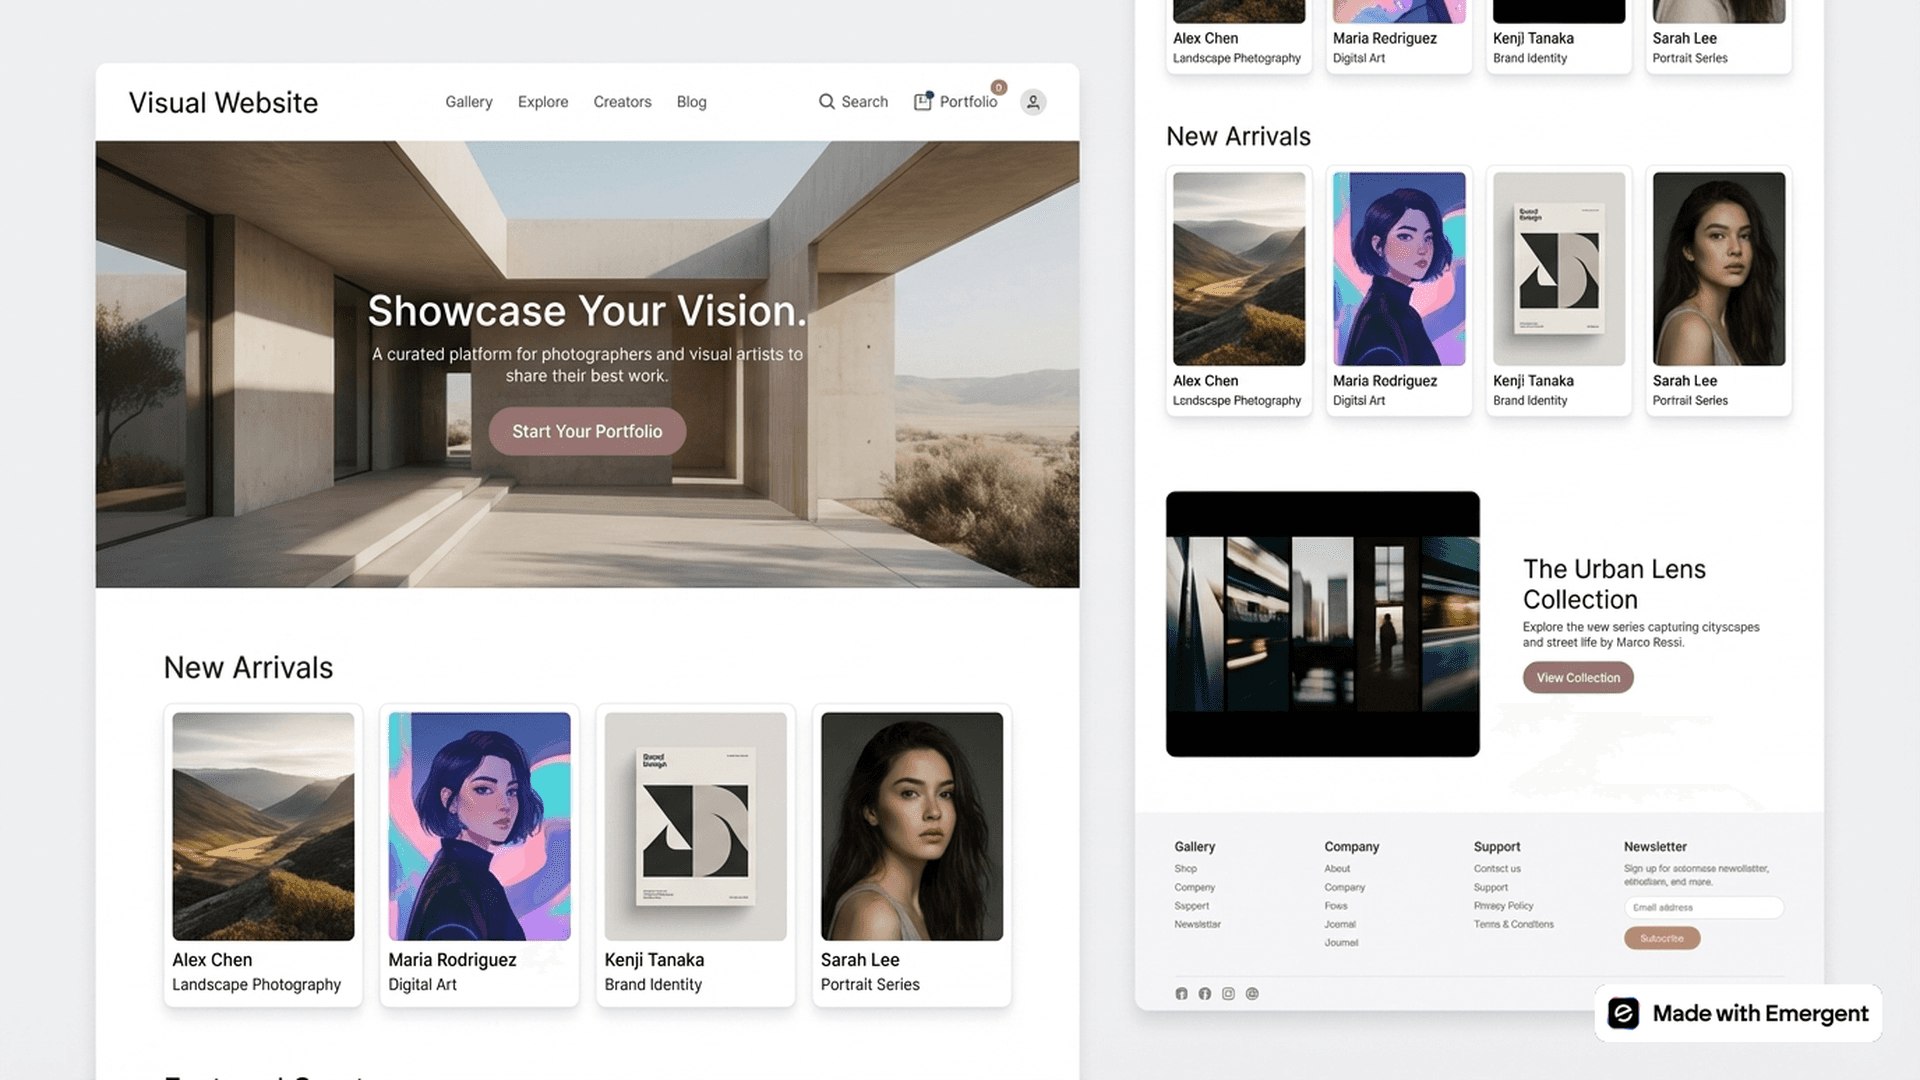This screenshot has width=1920, height=1080.
Task: Click the Subscribe newsletter button
Action: [x=1661, y=938]
